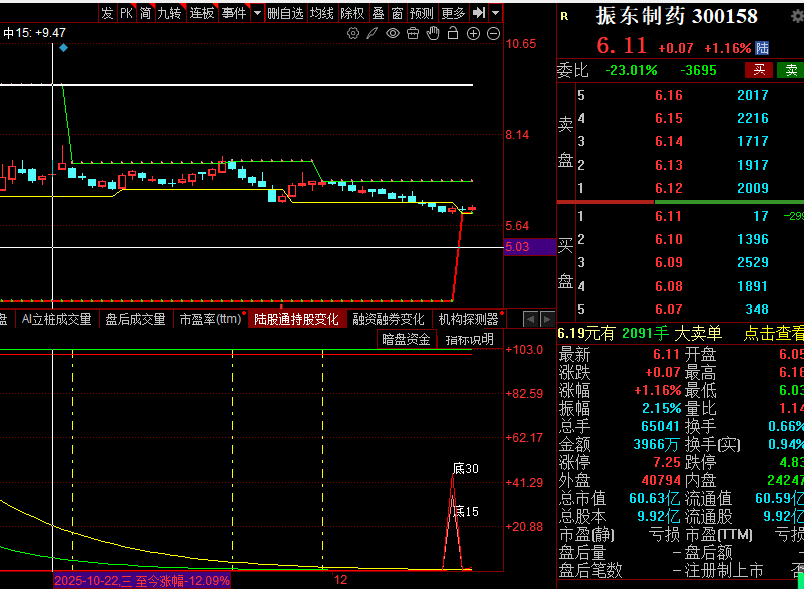Screen dimensions: 804x589
Task: Click the 叠 overlay button
Action: click(x=378, y=13)
